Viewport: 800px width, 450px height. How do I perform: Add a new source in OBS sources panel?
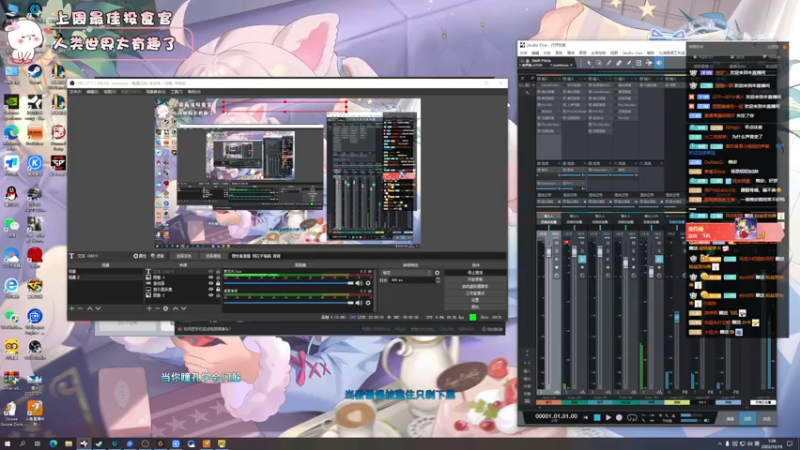pyautogui.click(x=149, y=308)
